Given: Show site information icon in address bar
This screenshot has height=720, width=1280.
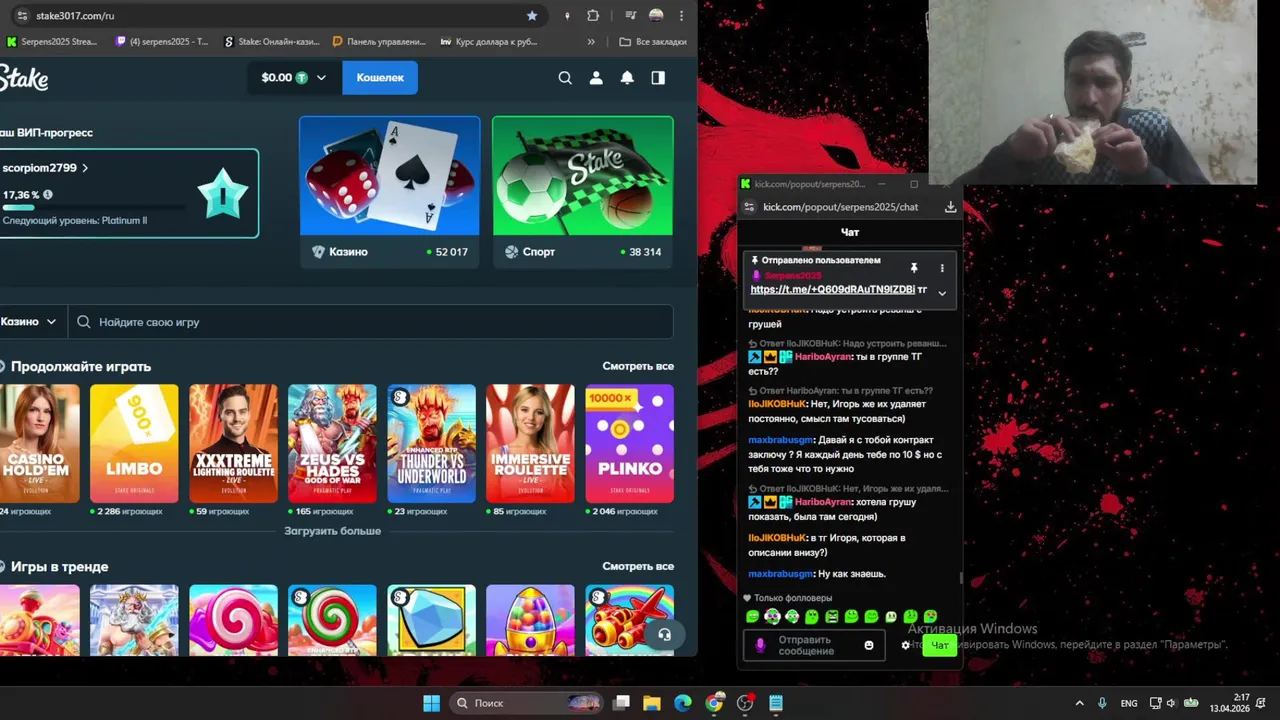Looking at the screenshot, I should click(22, 16).
